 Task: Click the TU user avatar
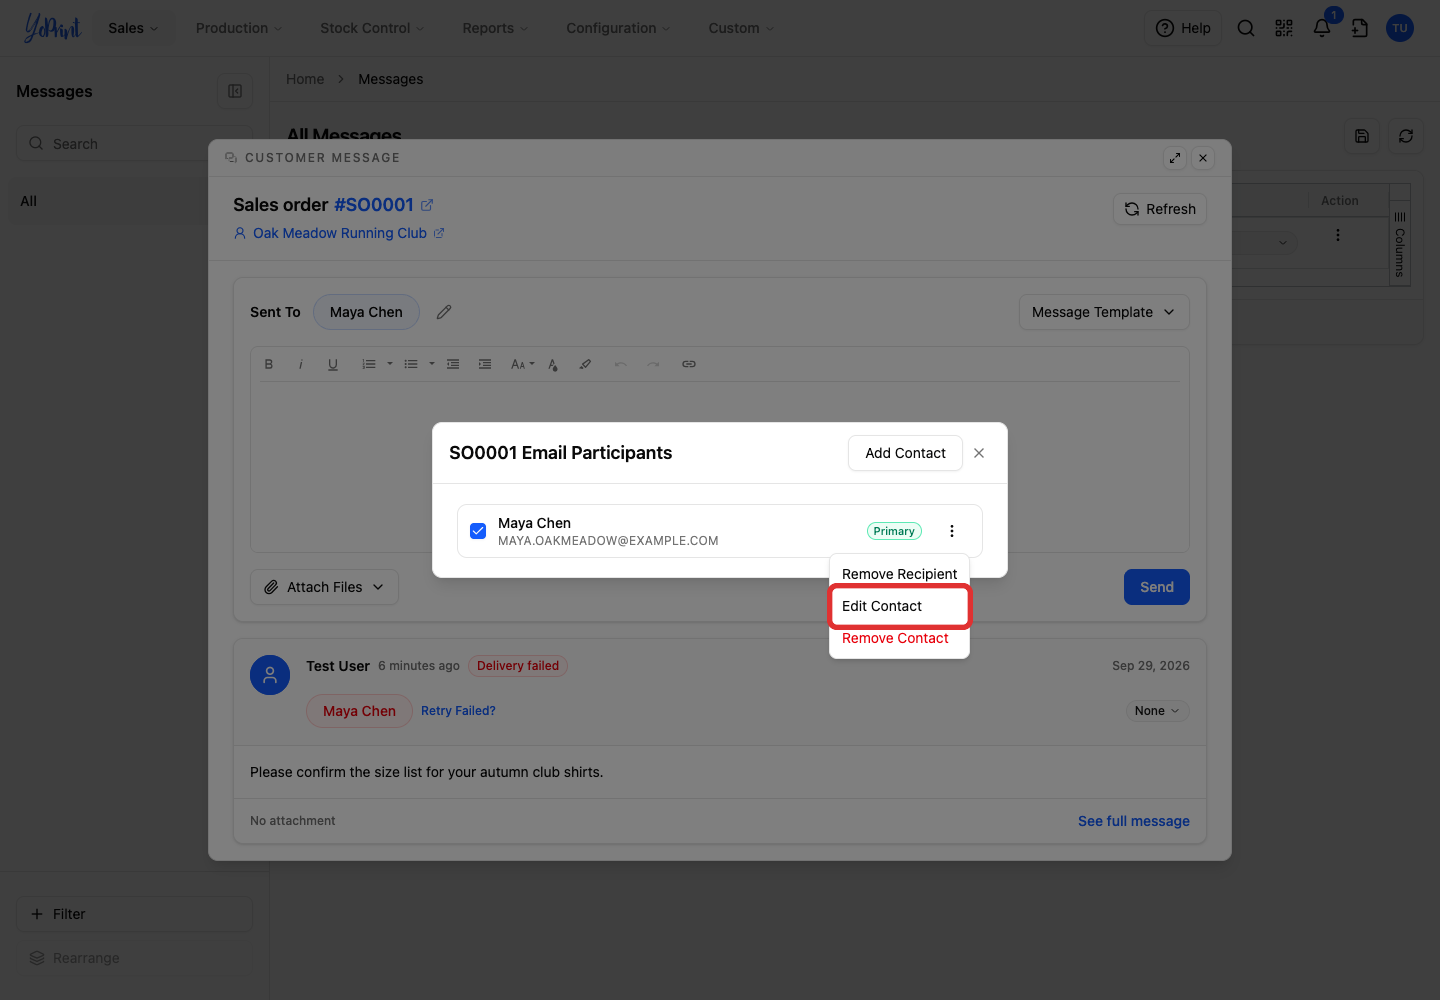1400,28
